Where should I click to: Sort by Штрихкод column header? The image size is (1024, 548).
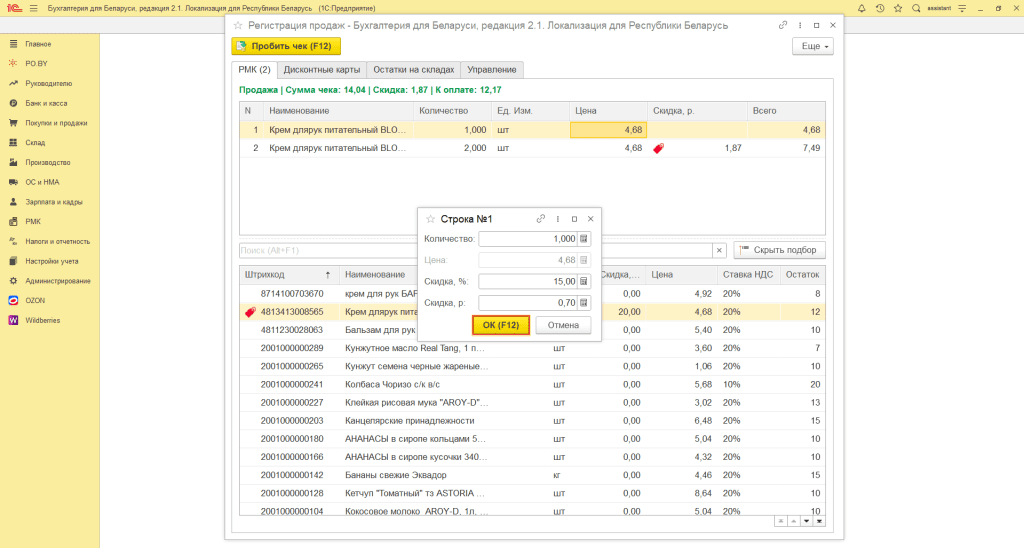coord(289,275)
